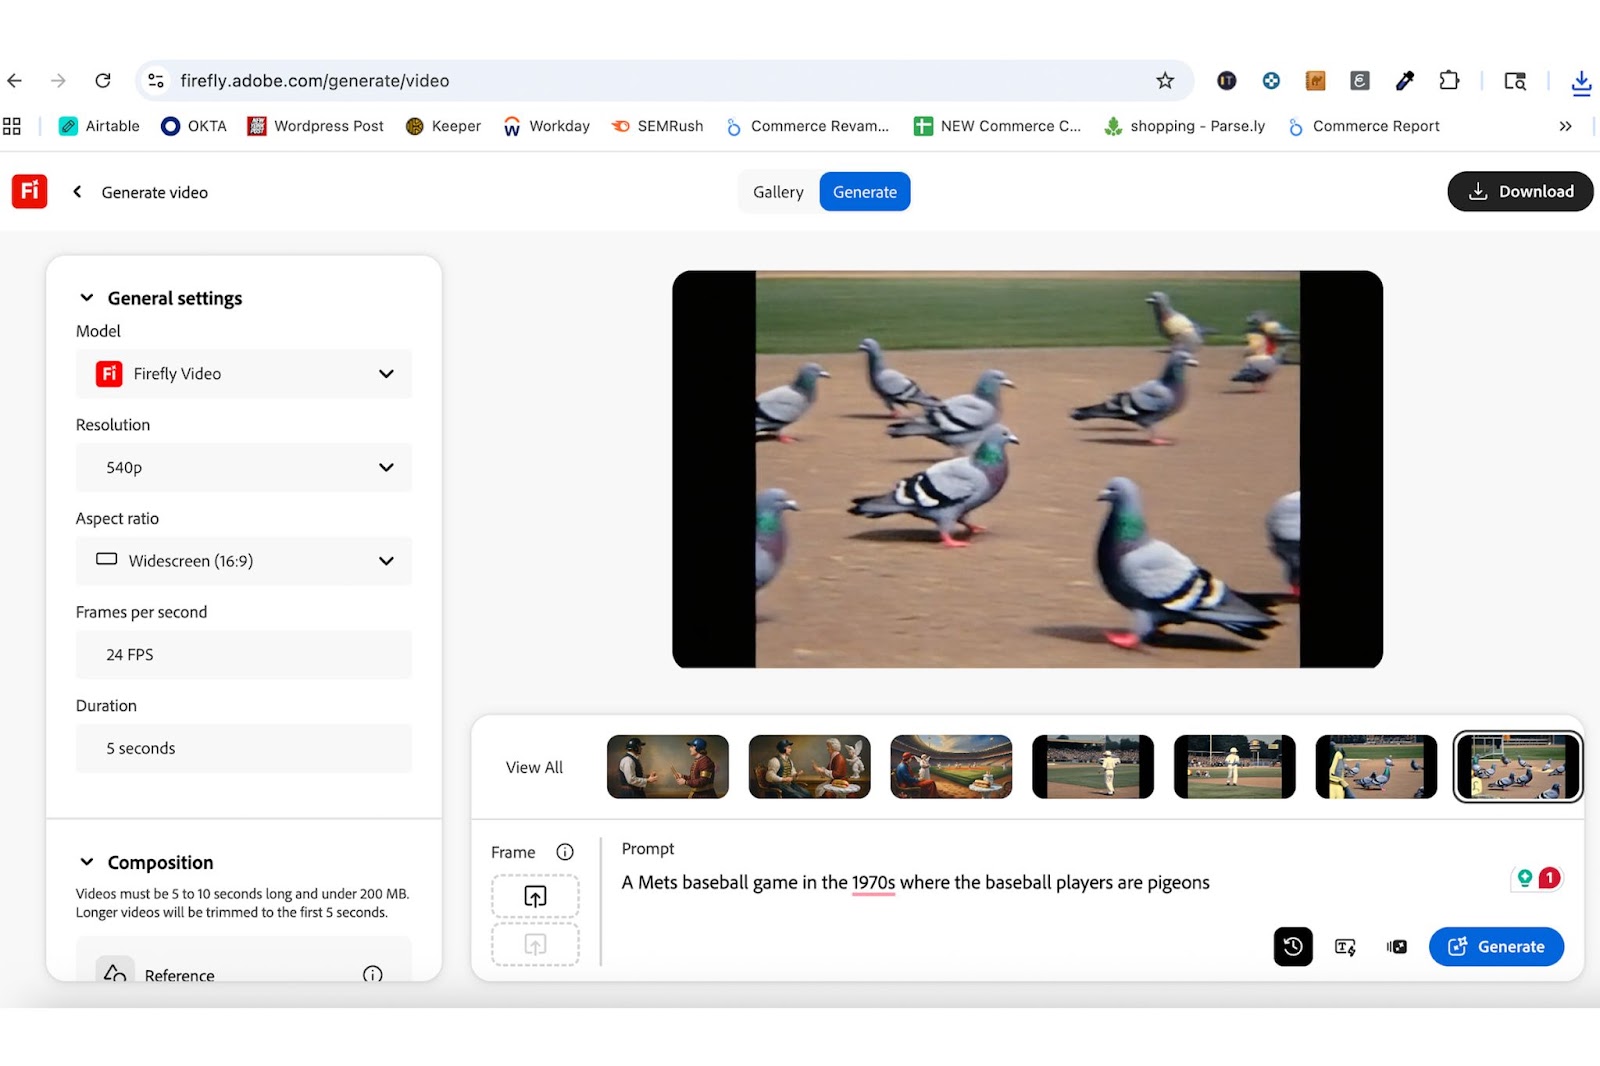1600x1066 pixels.
Task: Open the generation history clock icon
Action: [1292, 946]
